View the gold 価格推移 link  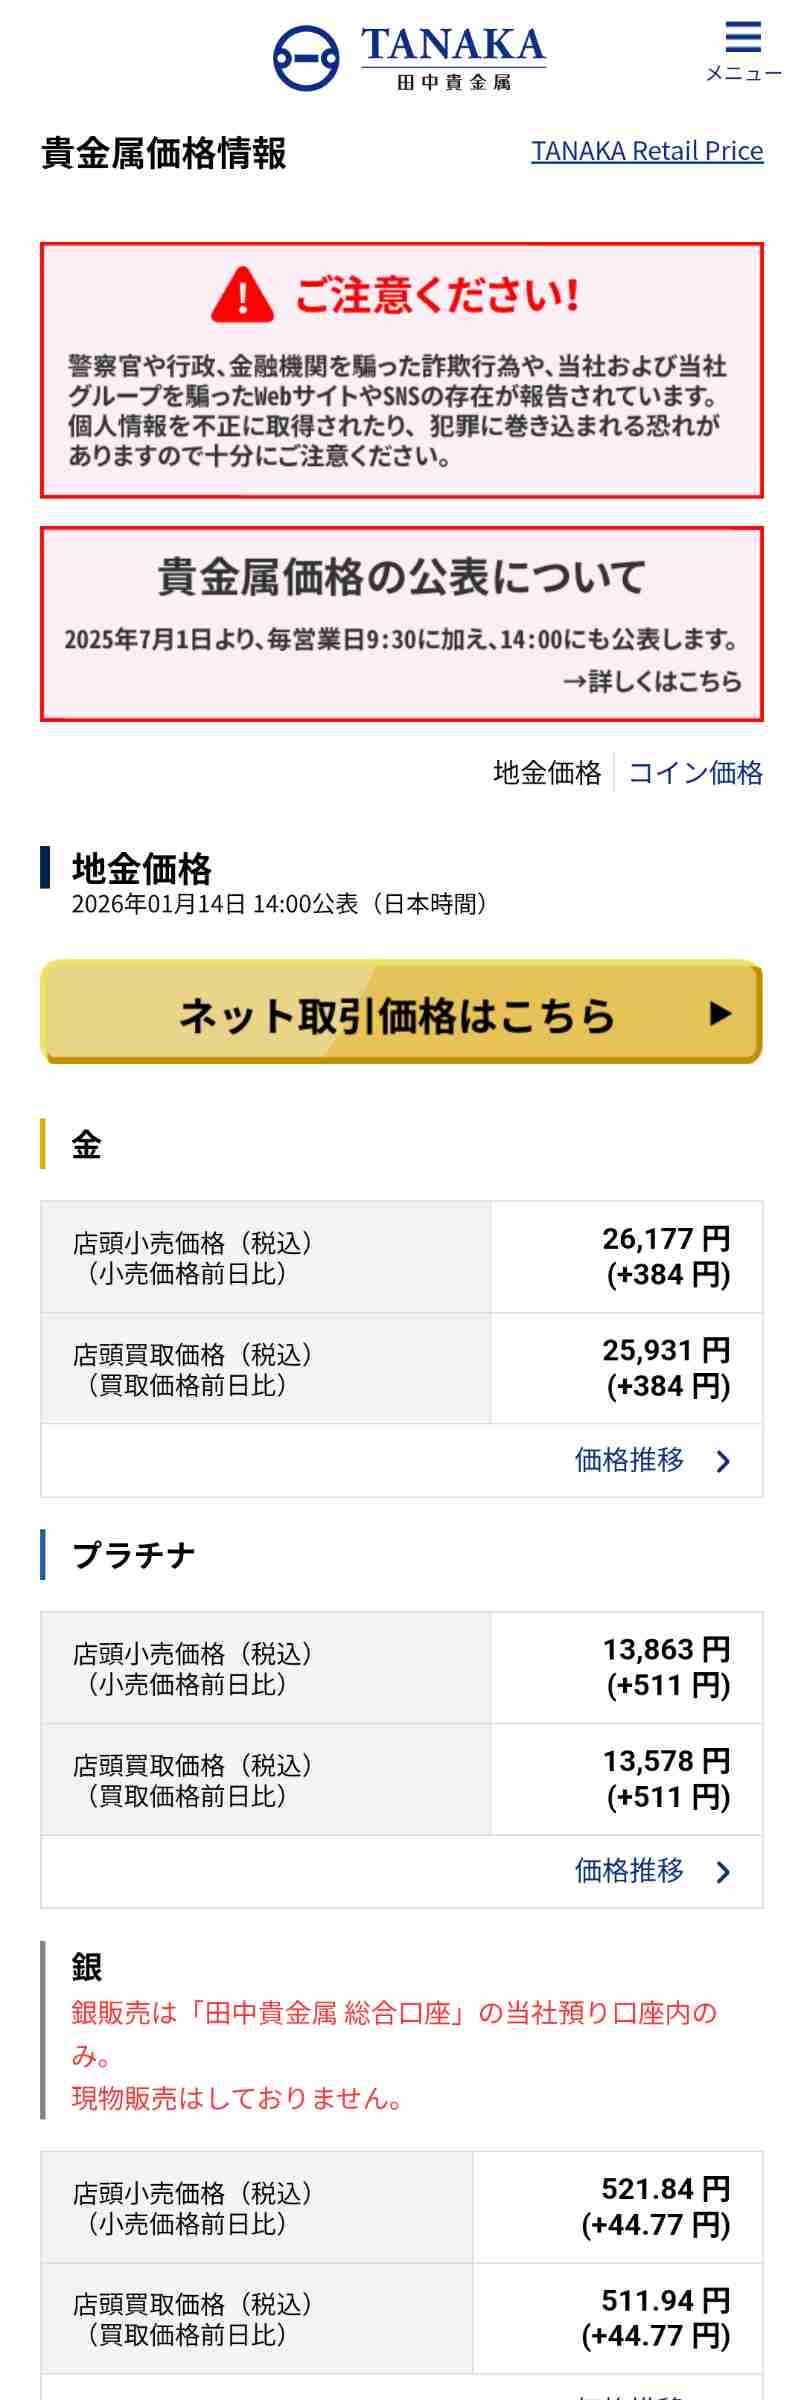click(629, 1461)
